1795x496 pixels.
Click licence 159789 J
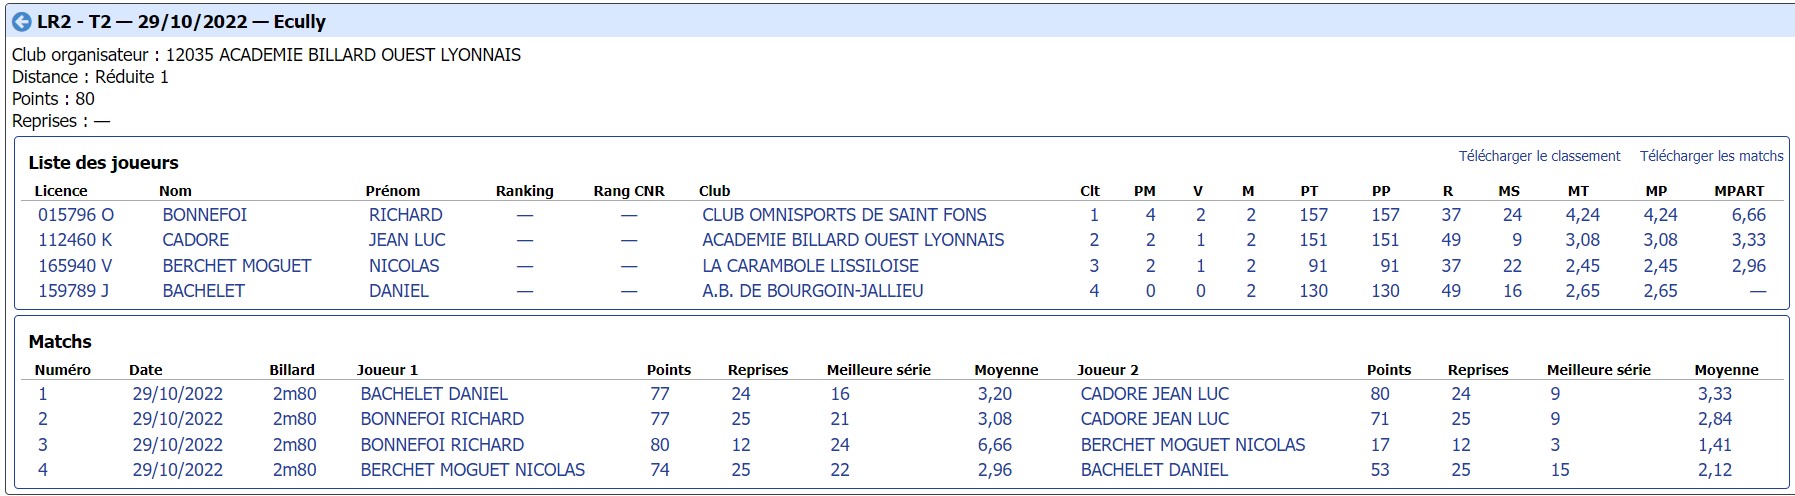coord(74,291)
